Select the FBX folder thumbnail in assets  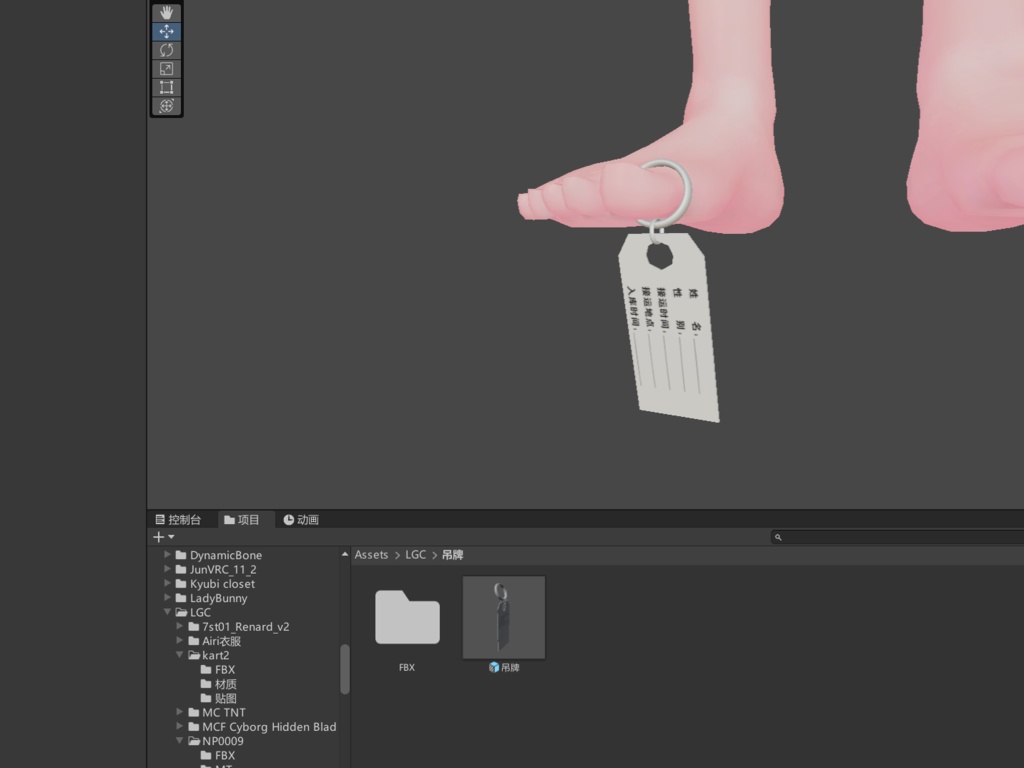coord(407,618)
